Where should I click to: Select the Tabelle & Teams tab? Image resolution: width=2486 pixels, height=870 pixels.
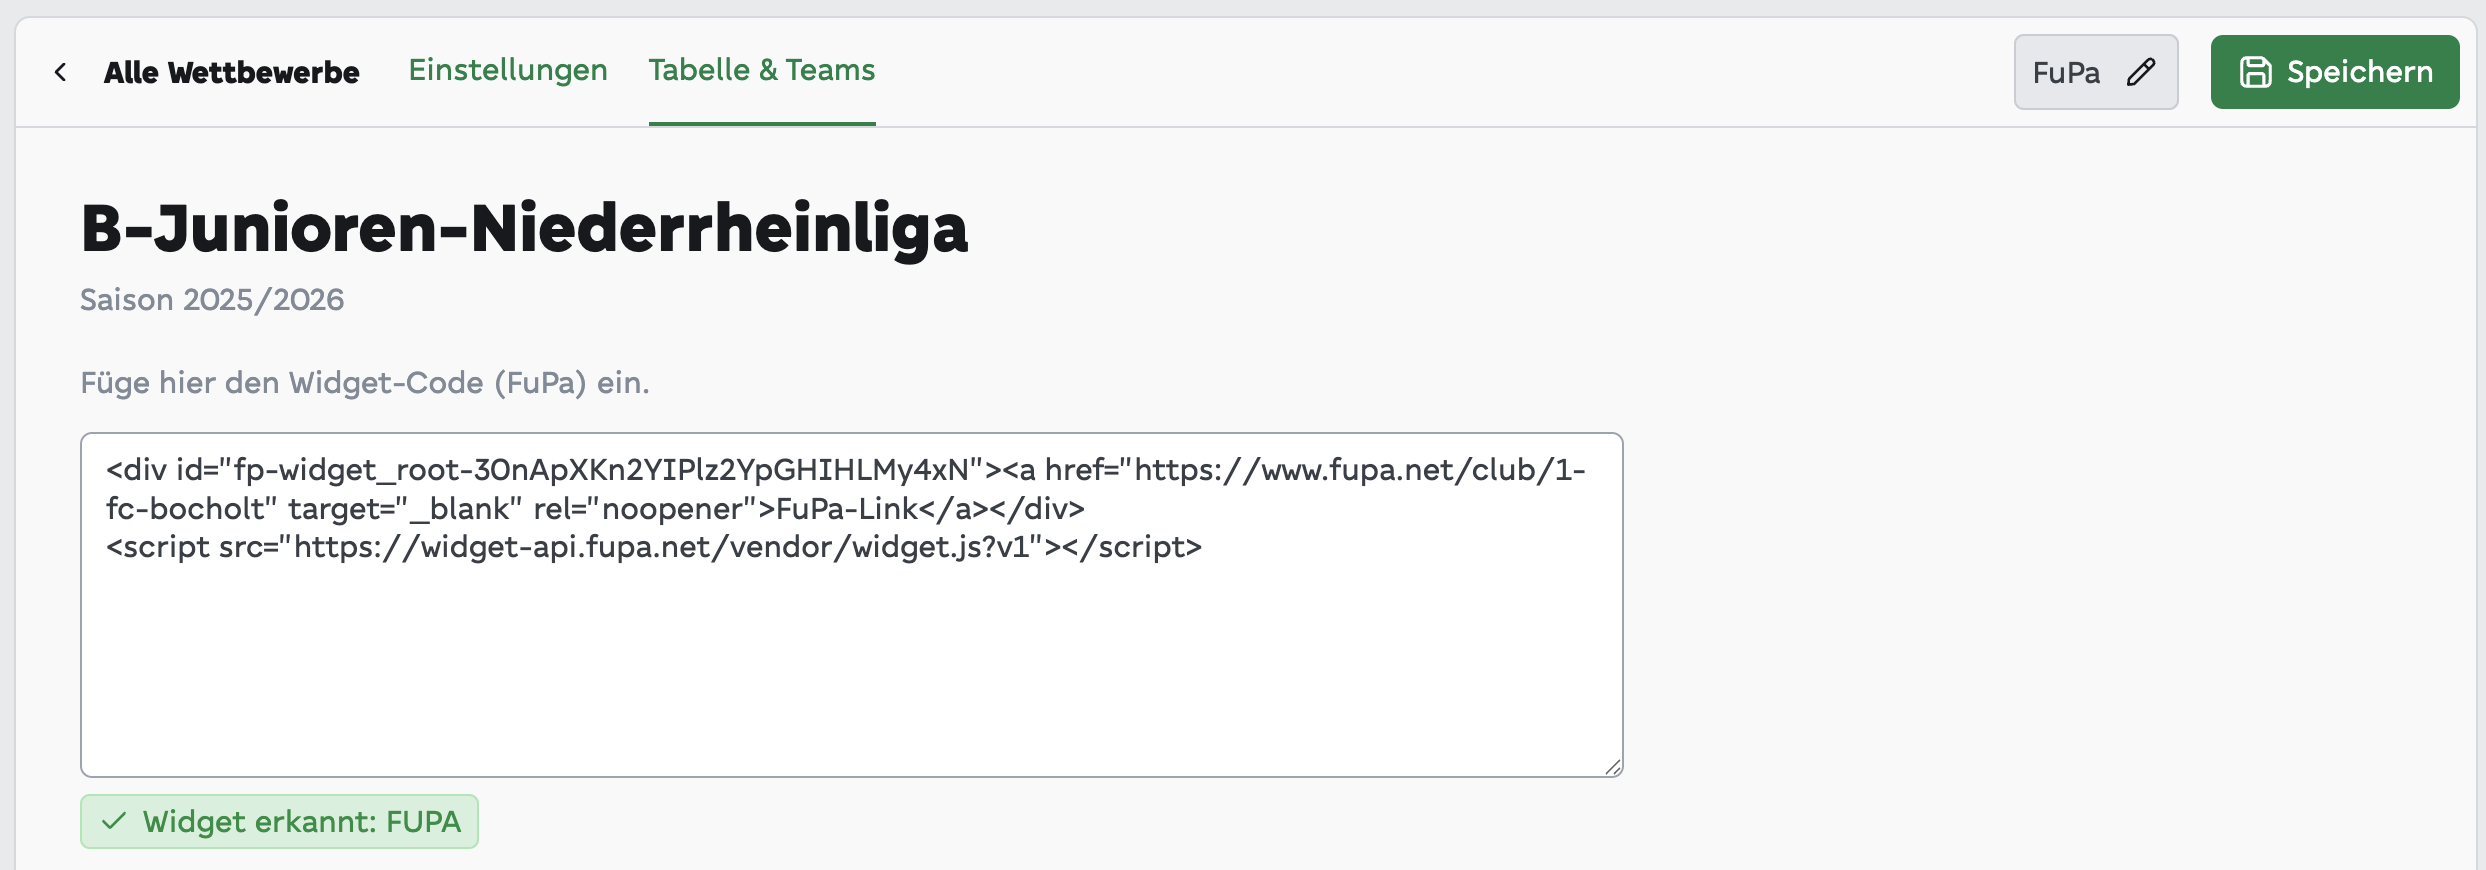(762, 70)
